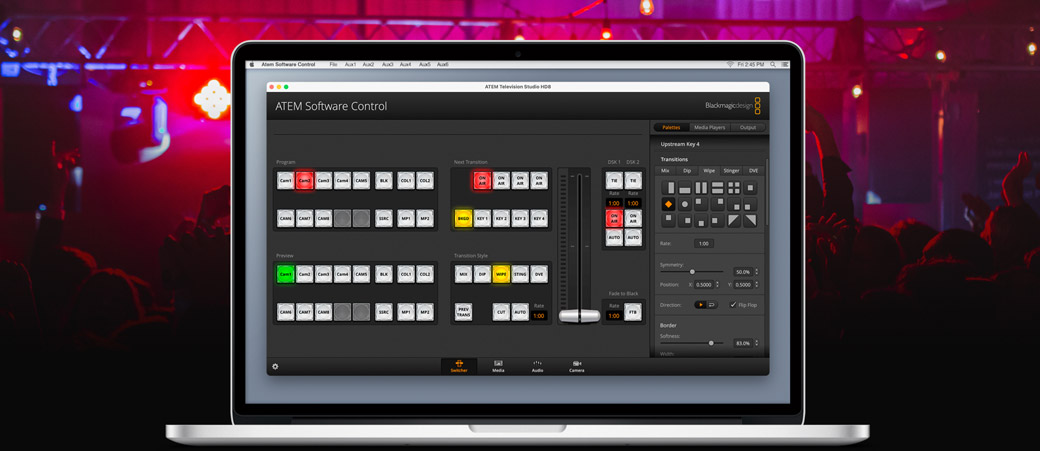Toggle the Flip Flop checkbox
Screen dimensions: 1040x451
pyautogui.click(x=733, y=305)
